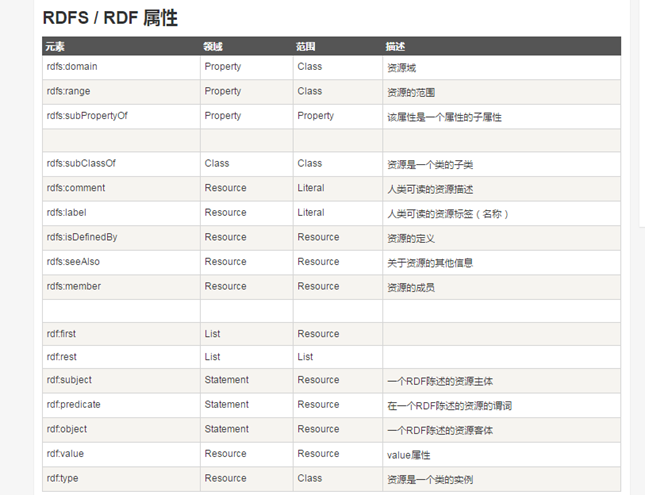
Task: Click Resource domain in rdfs:isDefinedBy row
Action: (x=225, y=237)
